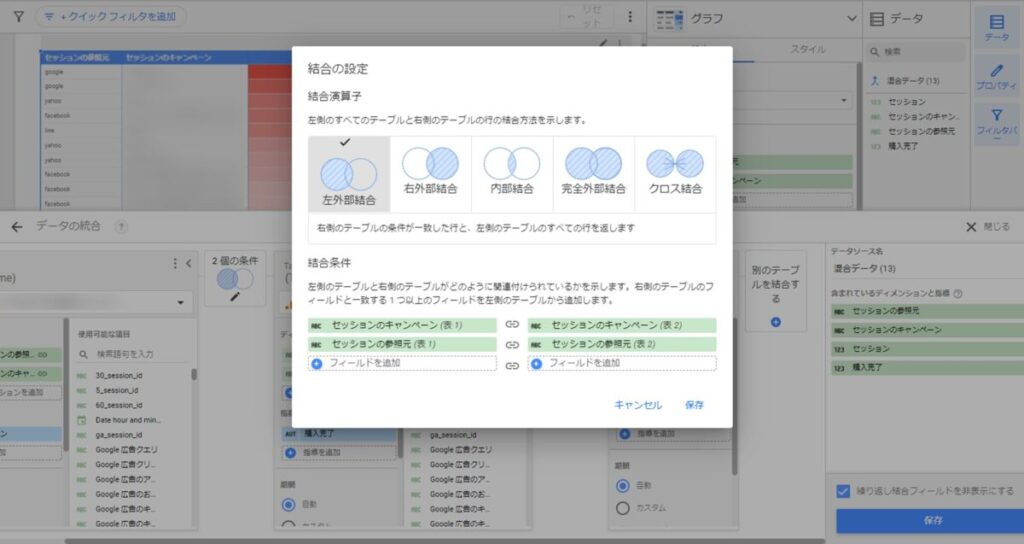Click the 検索語句を入力 field search box
The height and width of the screenshot is (544, 1024).
134,354
